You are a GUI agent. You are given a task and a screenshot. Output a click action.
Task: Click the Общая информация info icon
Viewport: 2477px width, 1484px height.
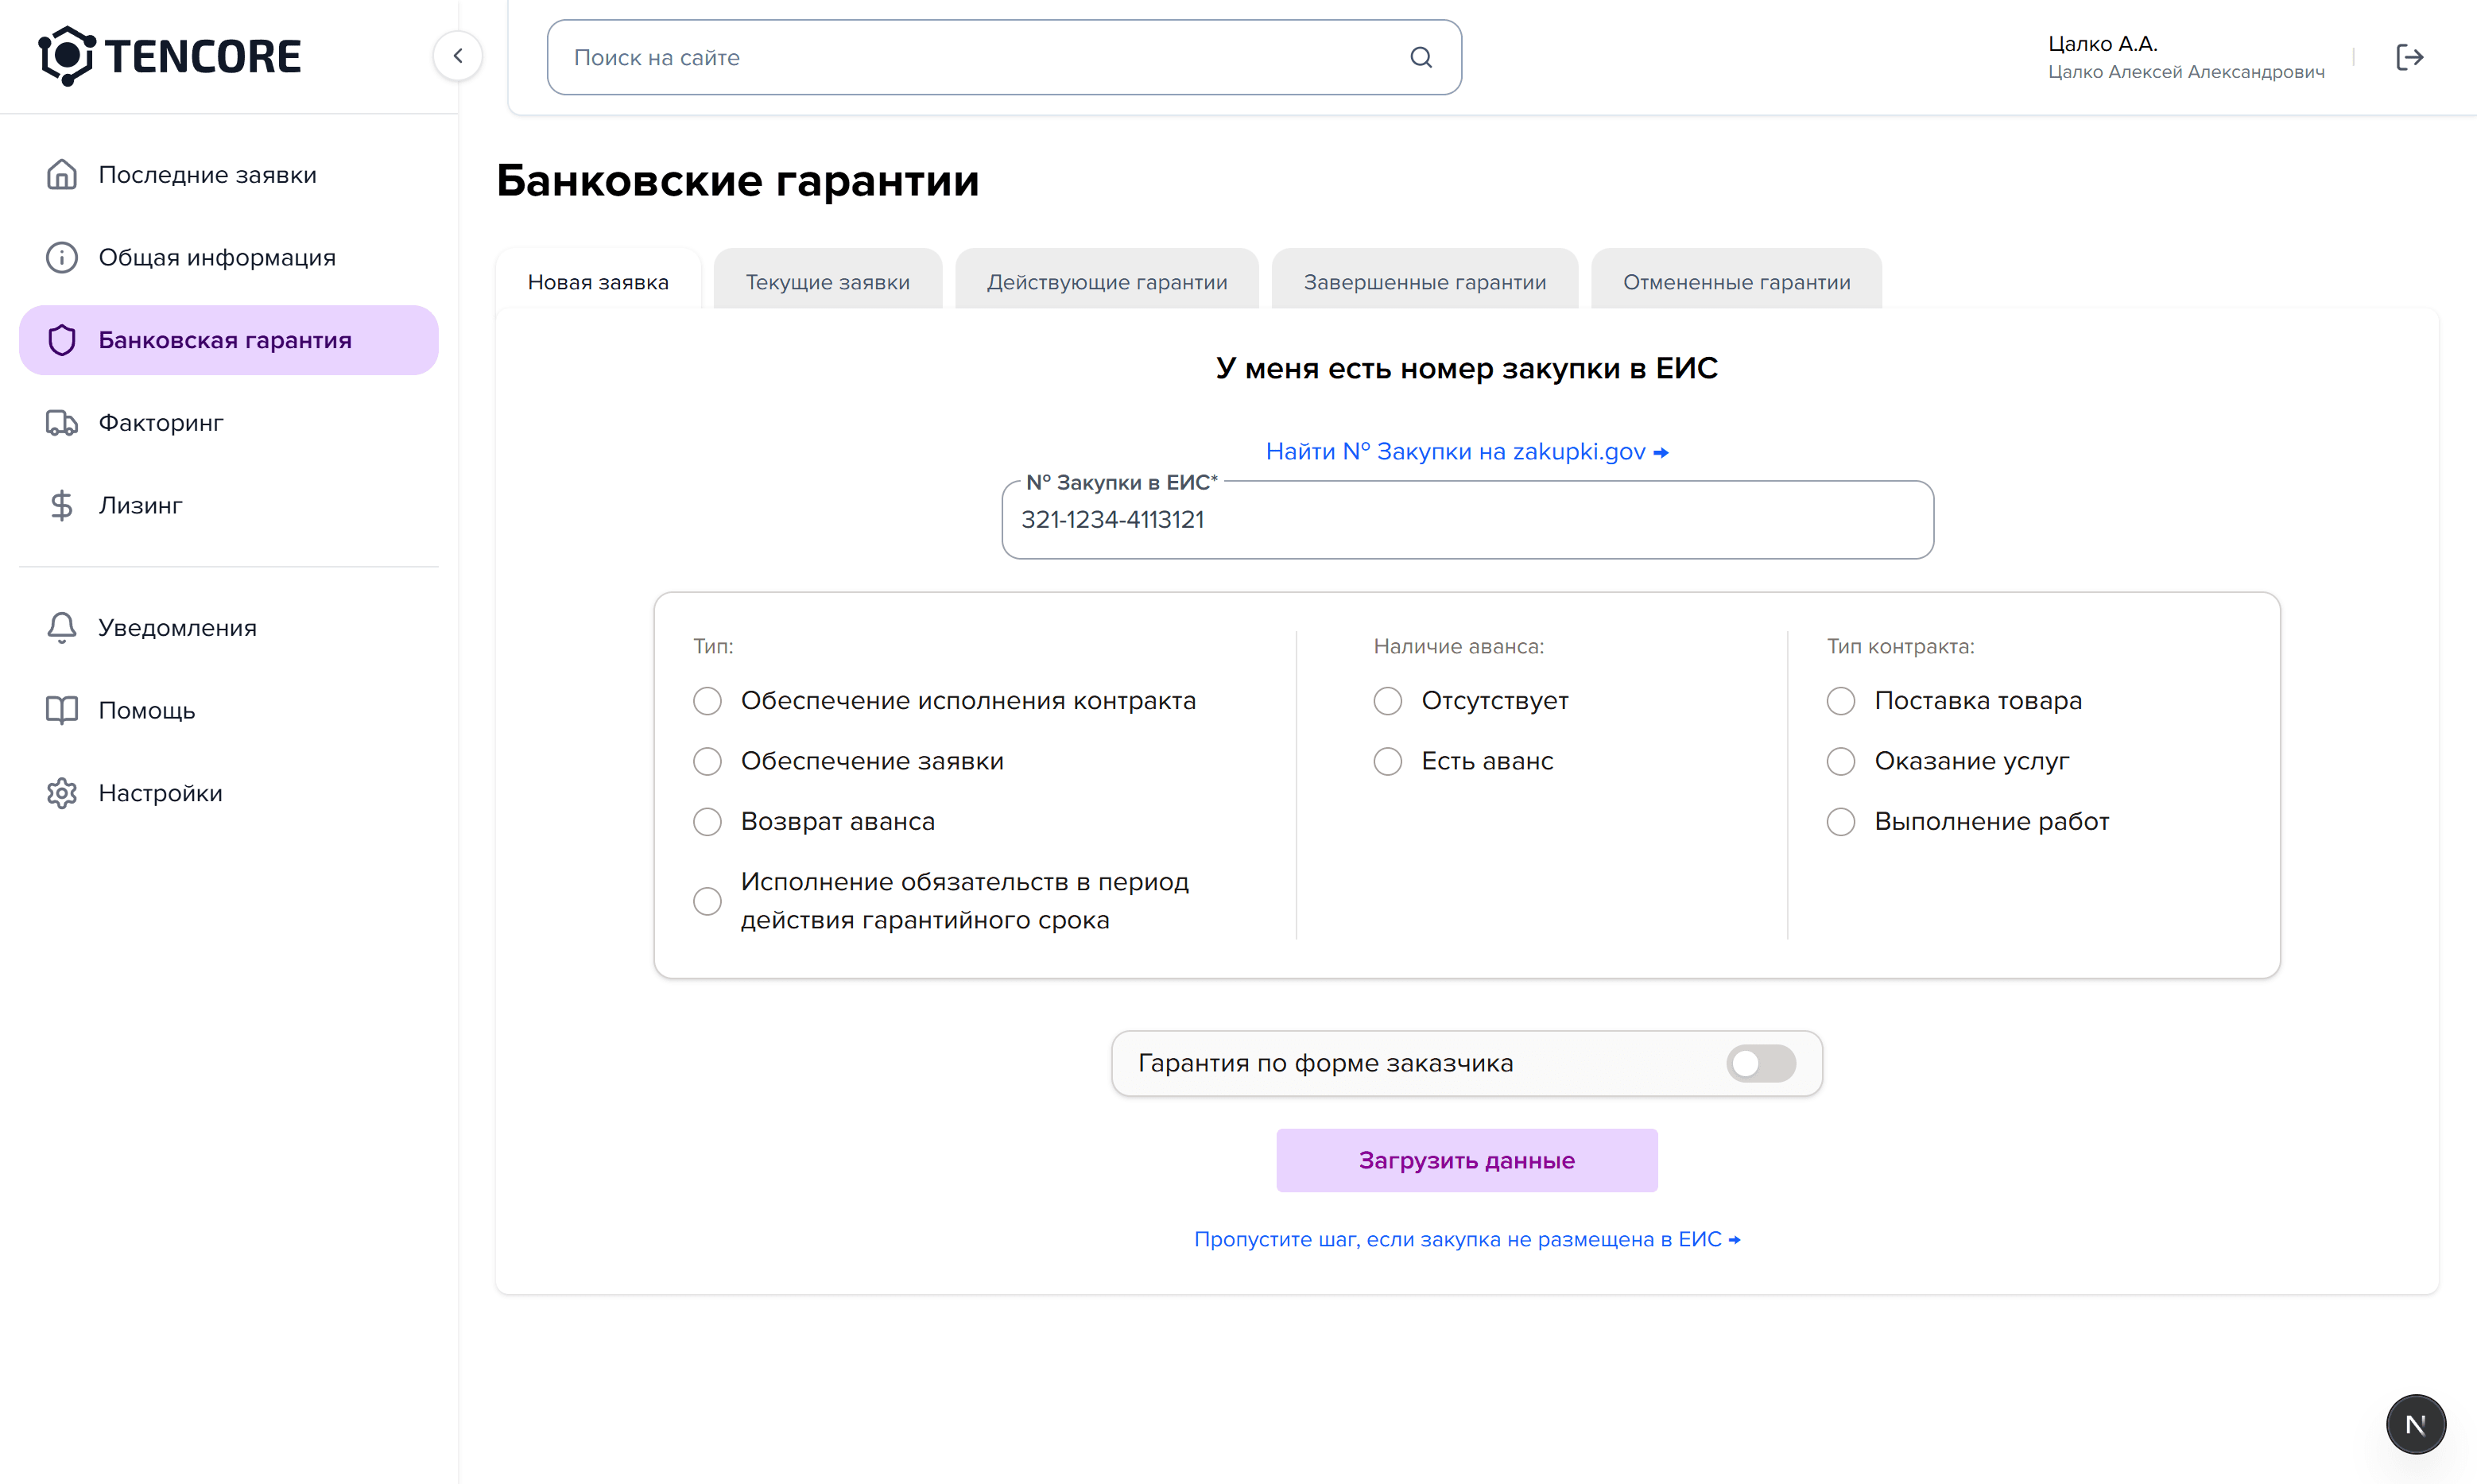(x=61, y=257)
